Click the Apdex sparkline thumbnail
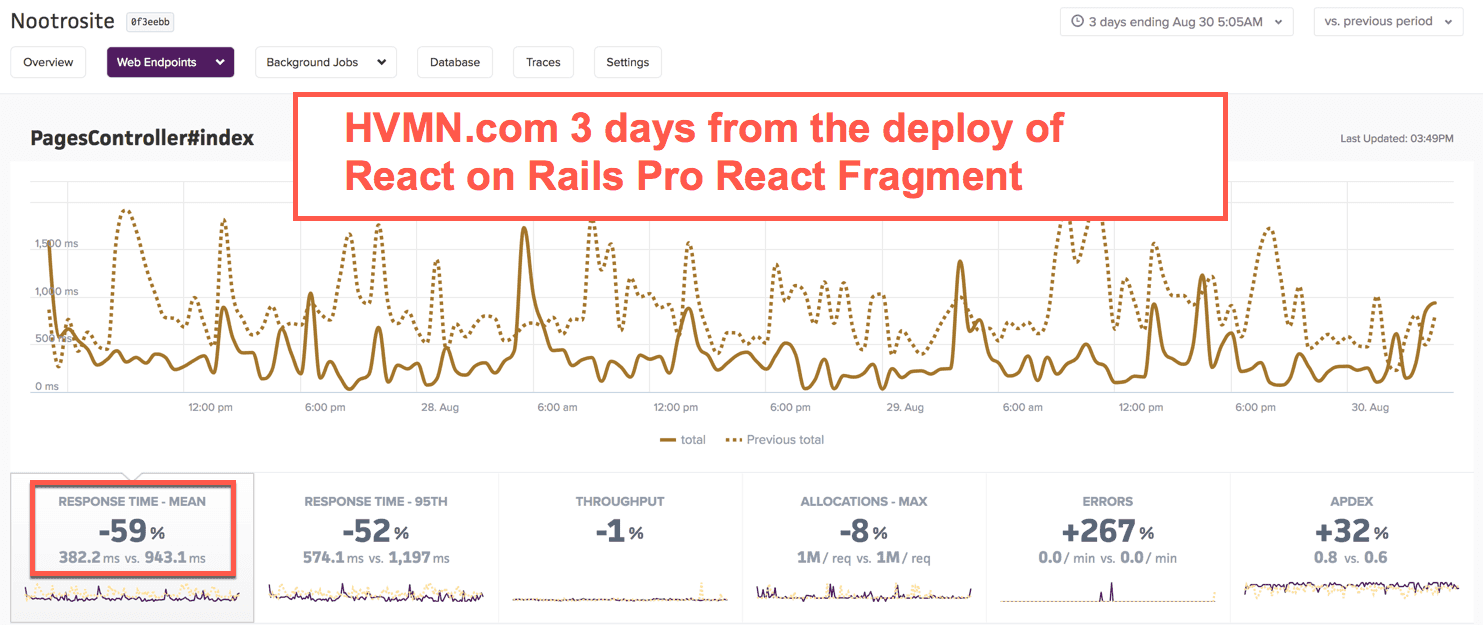1483x625 pixels. 1352,590
